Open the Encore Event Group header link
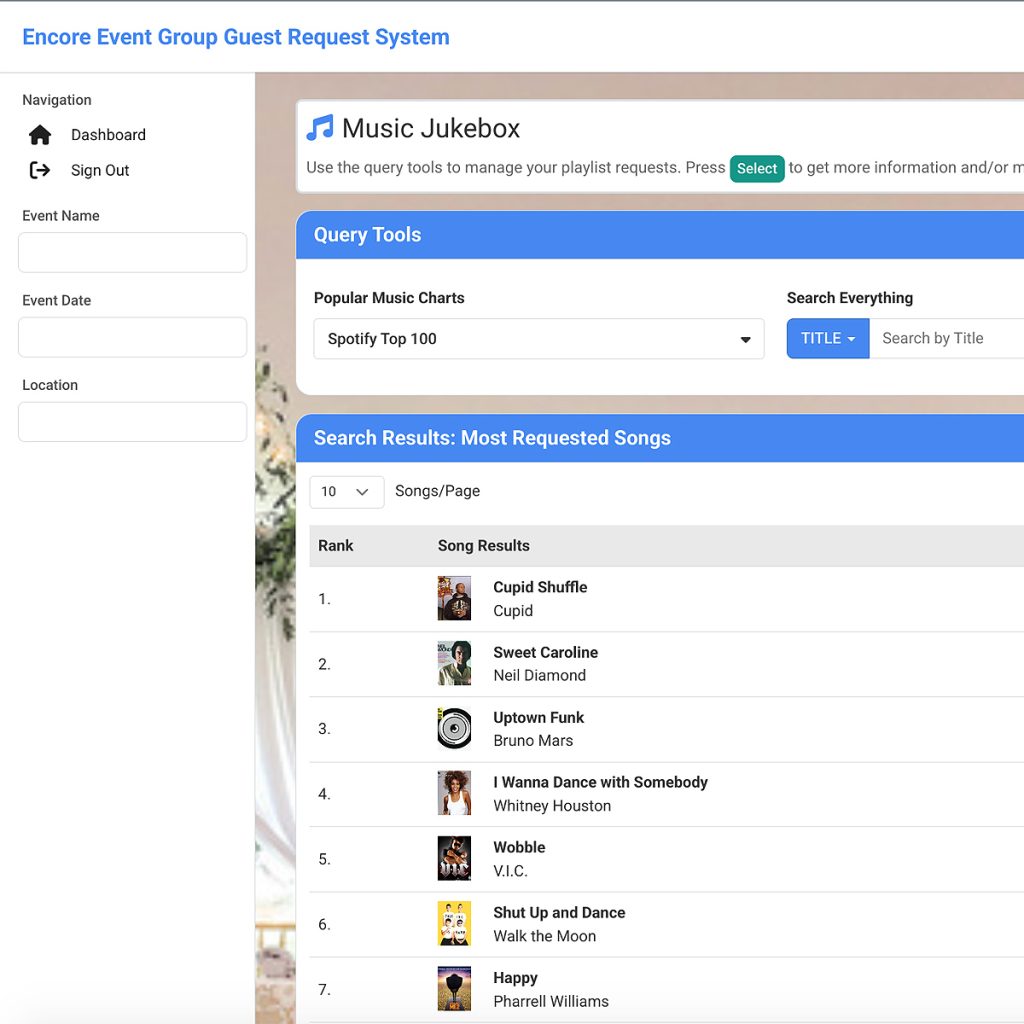The image size is (1024, 1024). 236,37
